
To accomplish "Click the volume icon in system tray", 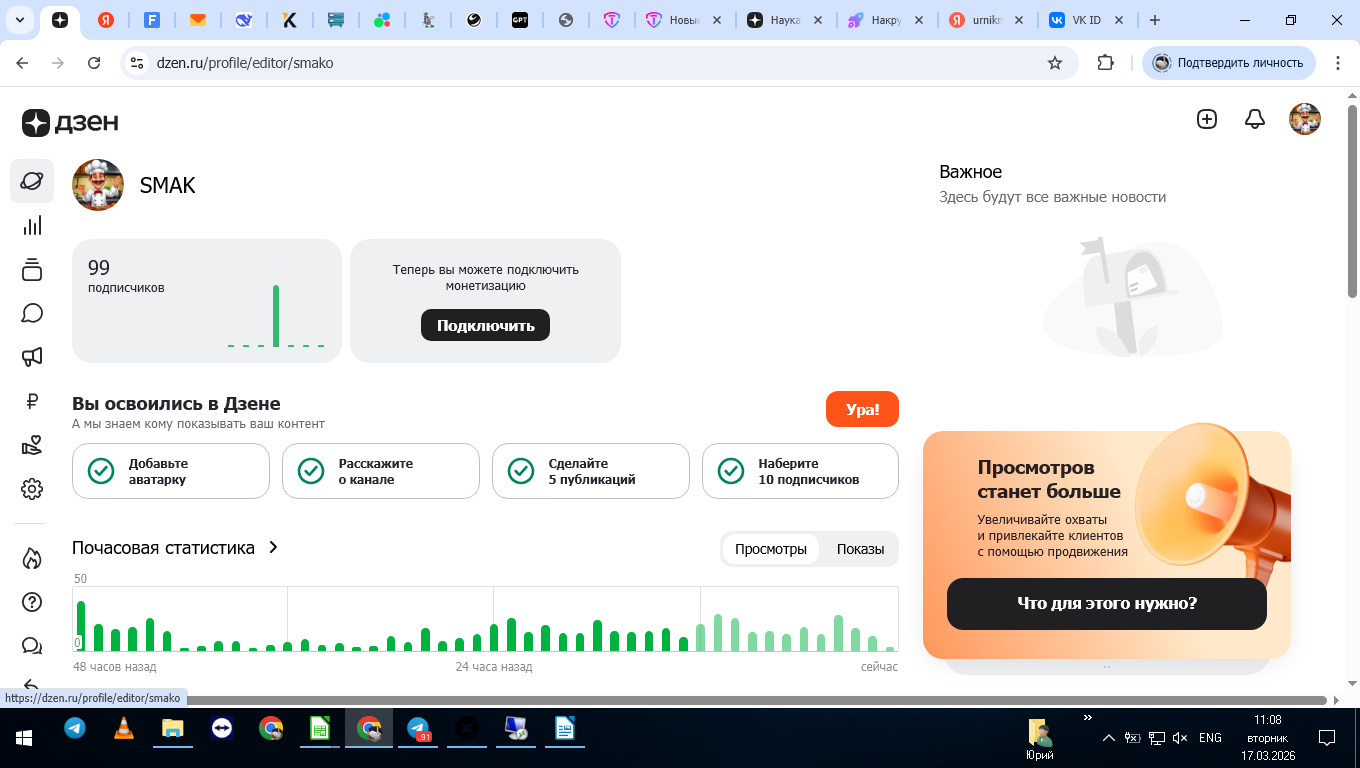I will click(1180, 738).
